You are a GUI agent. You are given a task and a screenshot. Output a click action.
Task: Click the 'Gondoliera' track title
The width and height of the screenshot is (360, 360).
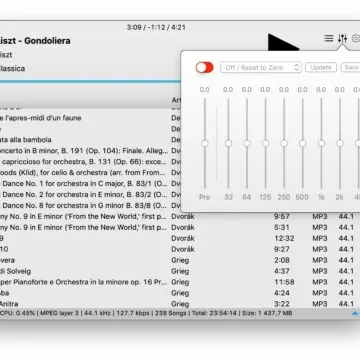tap(47, 41)
